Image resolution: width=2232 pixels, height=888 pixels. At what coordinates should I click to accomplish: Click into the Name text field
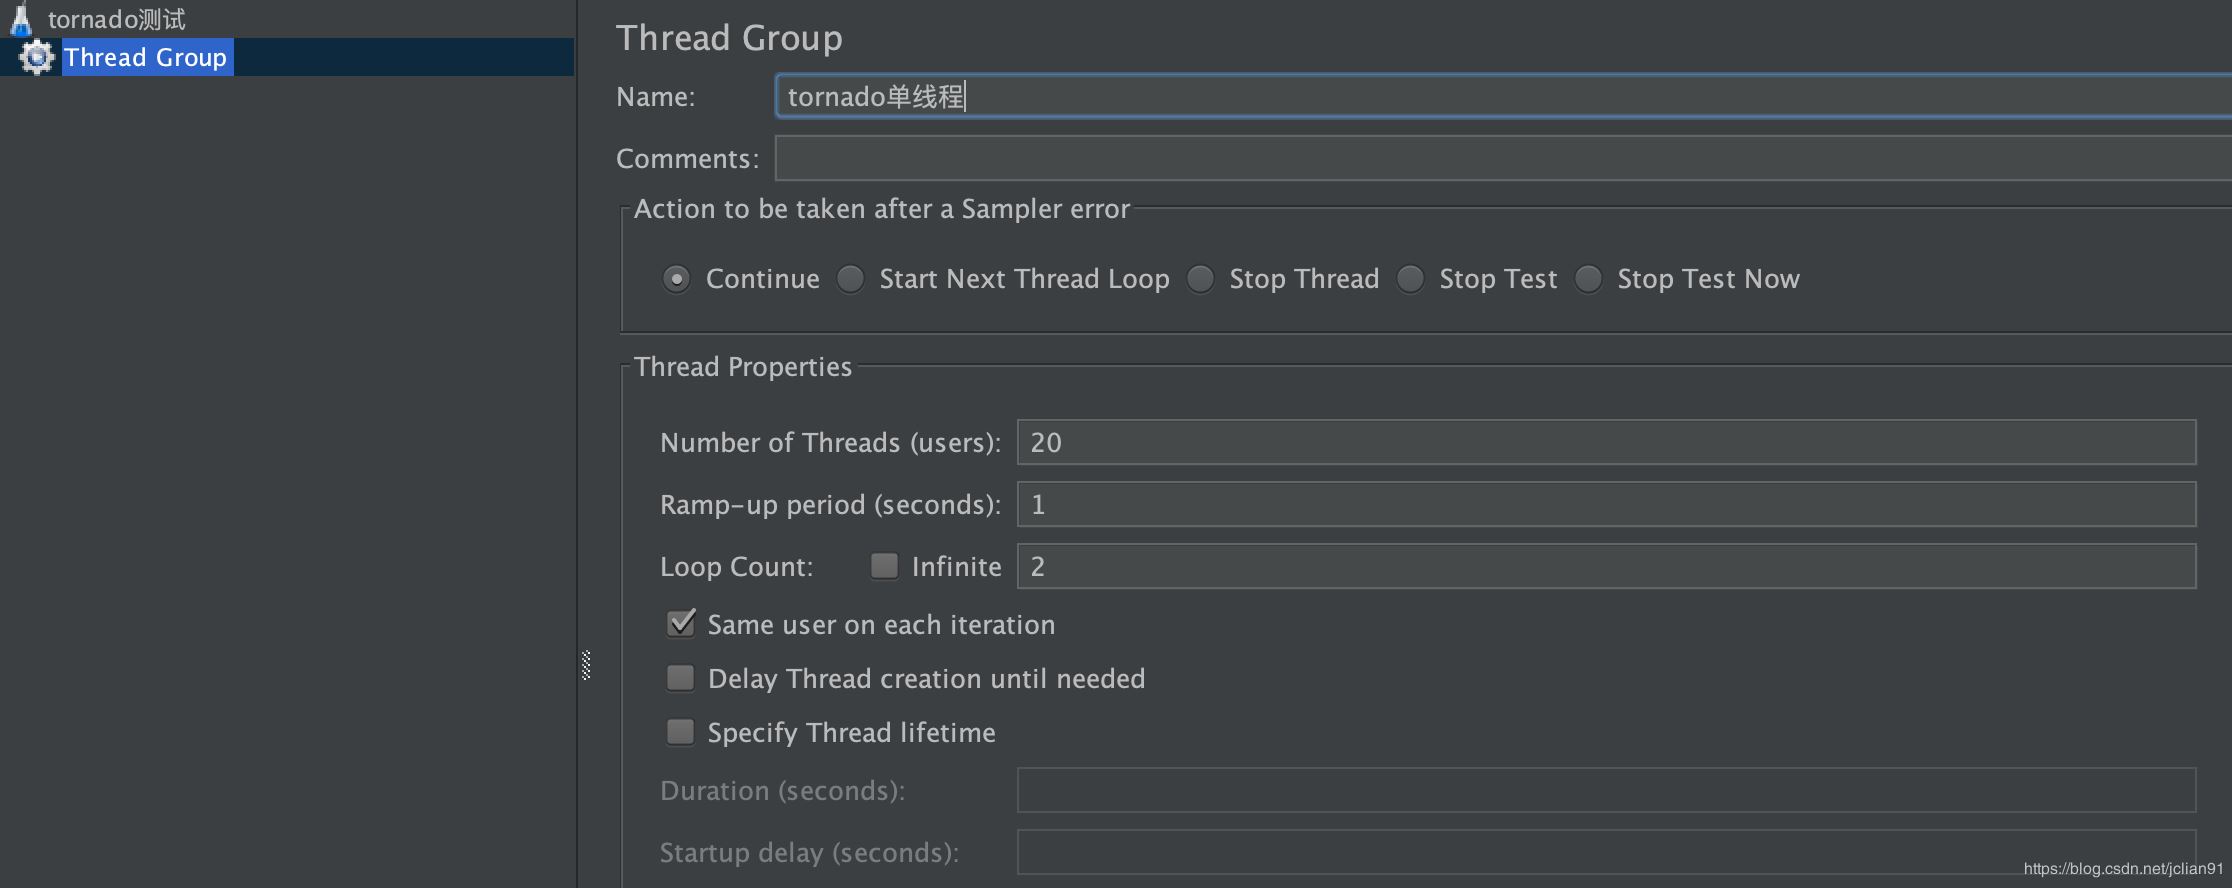click(x=1500, y=97)
